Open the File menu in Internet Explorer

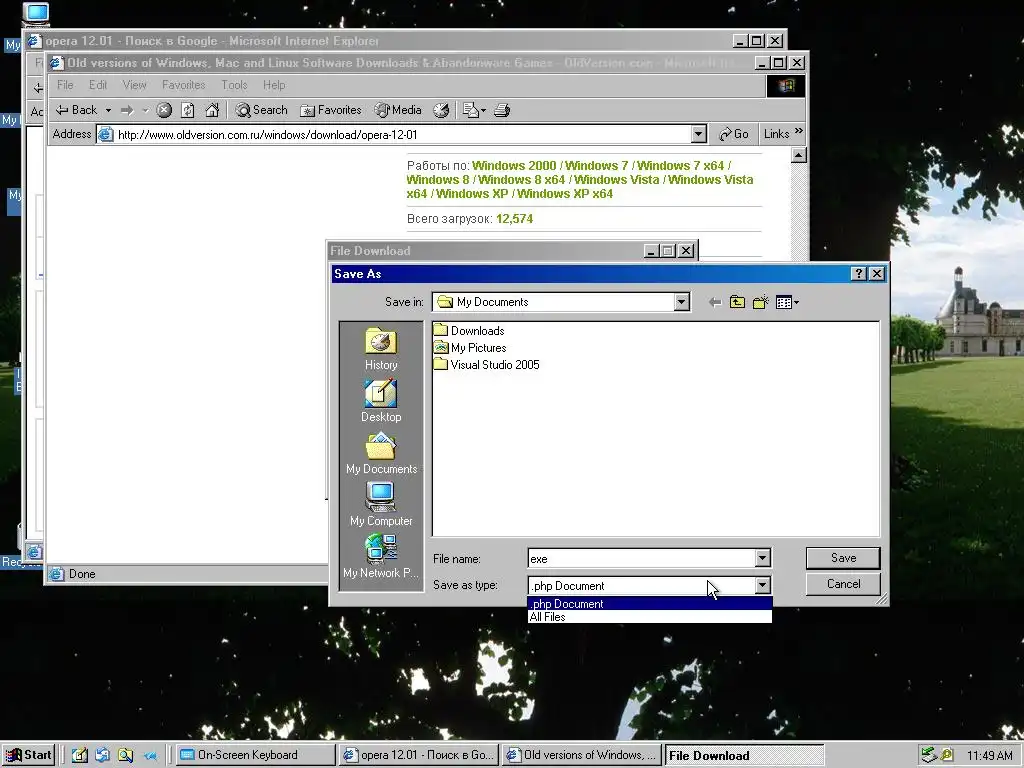click(65, 85)
